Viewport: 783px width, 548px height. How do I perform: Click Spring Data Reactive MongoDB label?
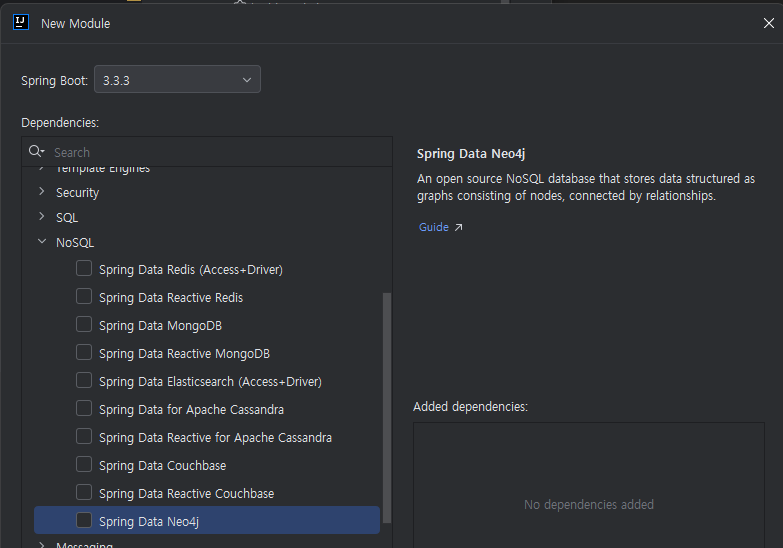click(x=184, y=354)
